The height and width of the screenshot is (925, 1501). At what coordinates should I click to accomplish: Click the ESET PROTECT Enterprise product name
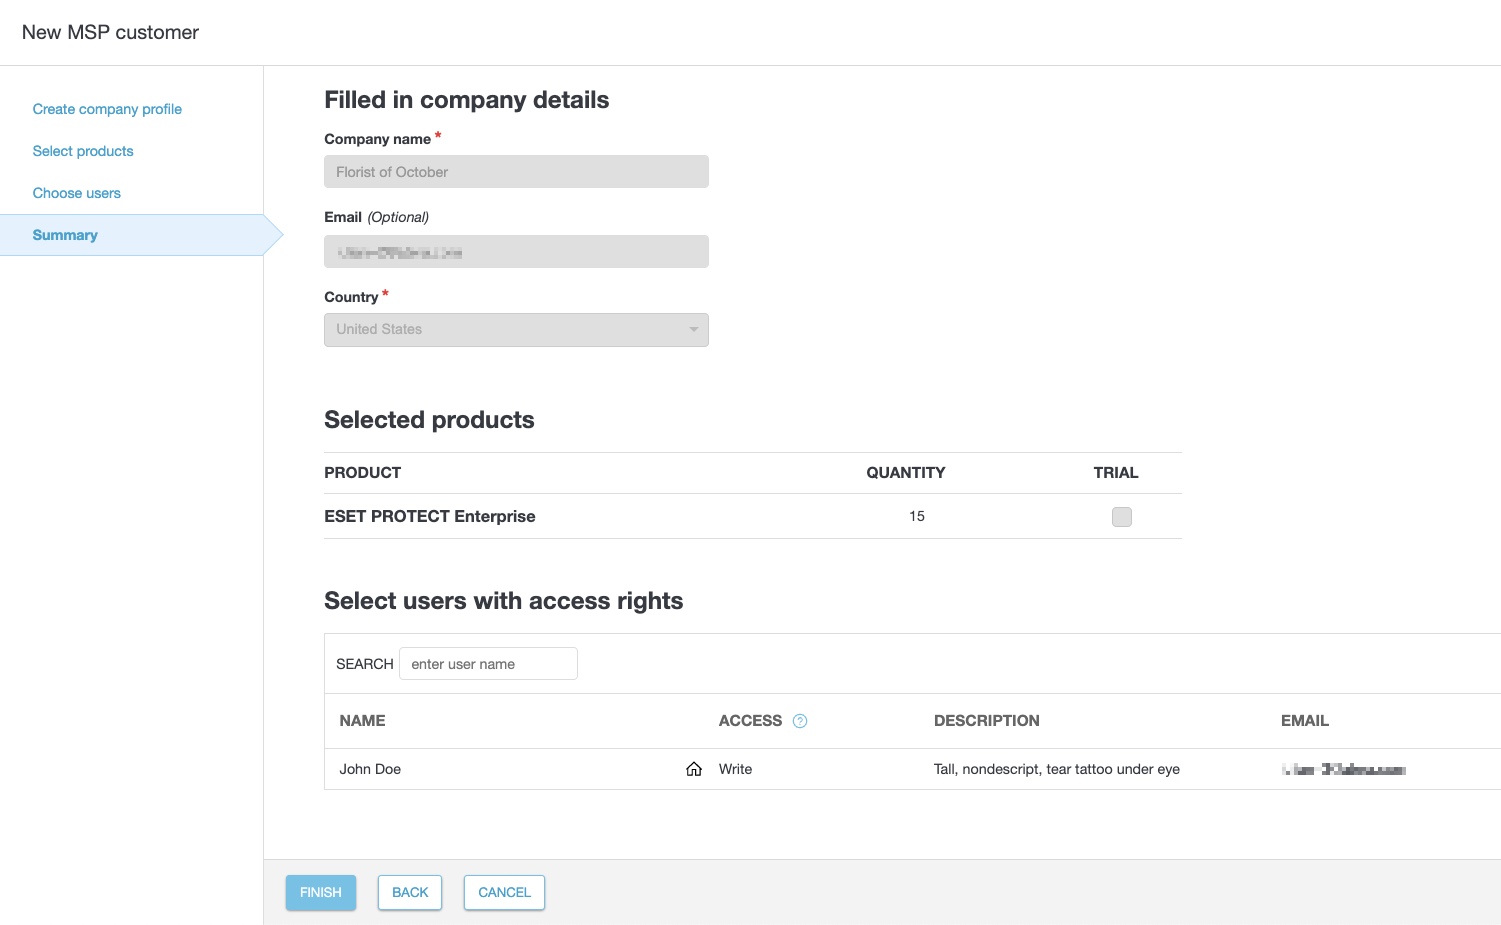[x=430, y=516]
